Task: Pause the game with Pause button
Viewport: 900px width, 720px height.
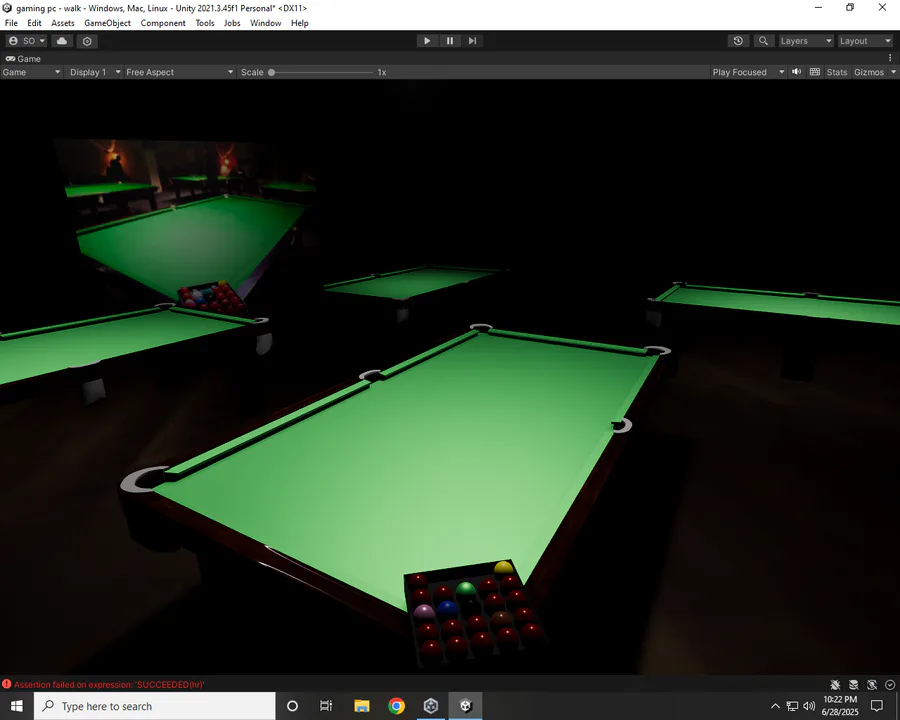Action: point(449,41)
